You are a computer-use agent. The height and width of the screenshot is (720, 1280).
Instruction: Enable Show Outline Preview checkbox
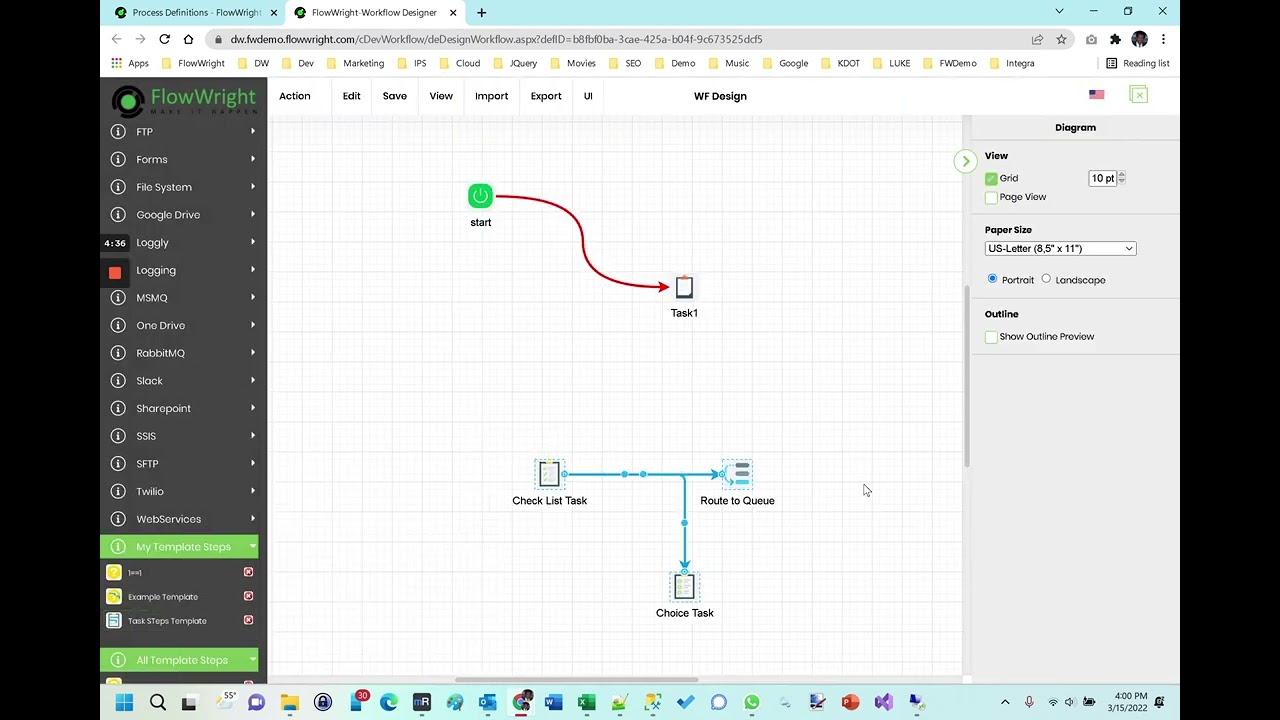coord(991,337)
